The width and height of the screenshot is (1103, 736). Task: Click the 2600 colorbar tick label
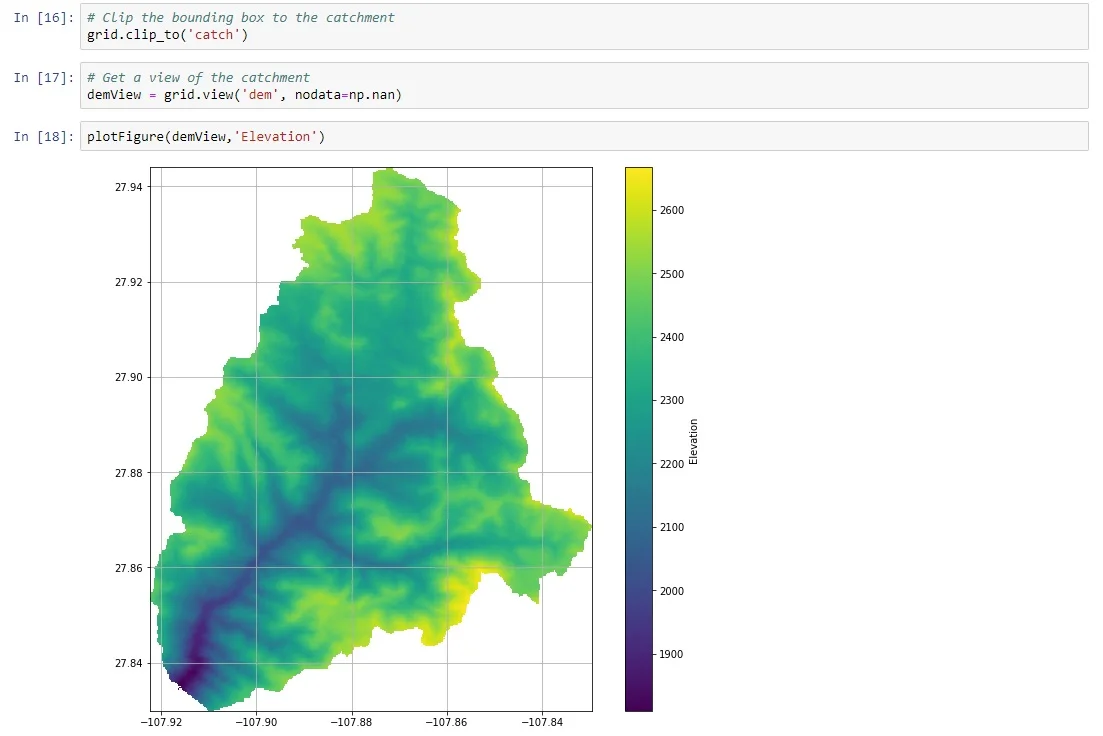[x=672, y=210]
